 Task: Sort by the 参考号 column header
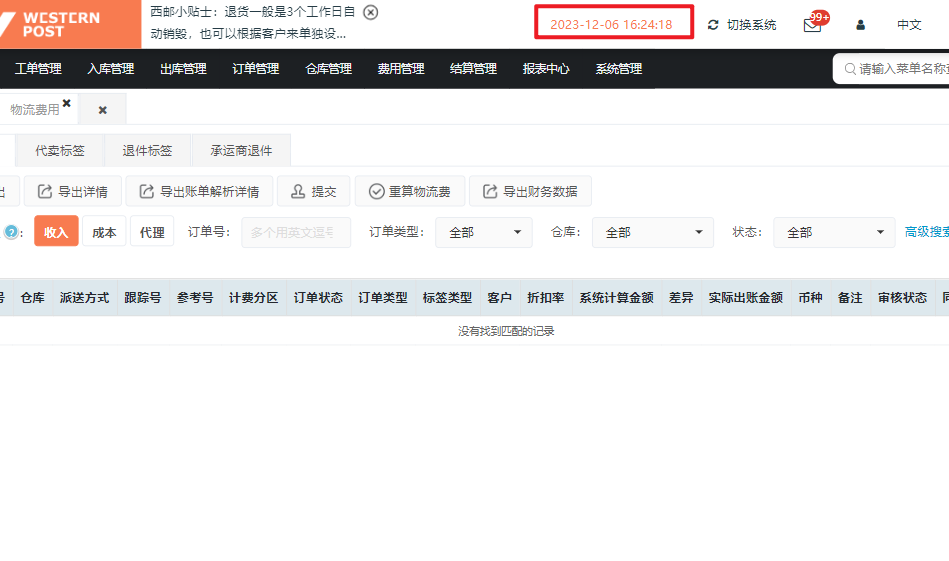tap(195, 298)
